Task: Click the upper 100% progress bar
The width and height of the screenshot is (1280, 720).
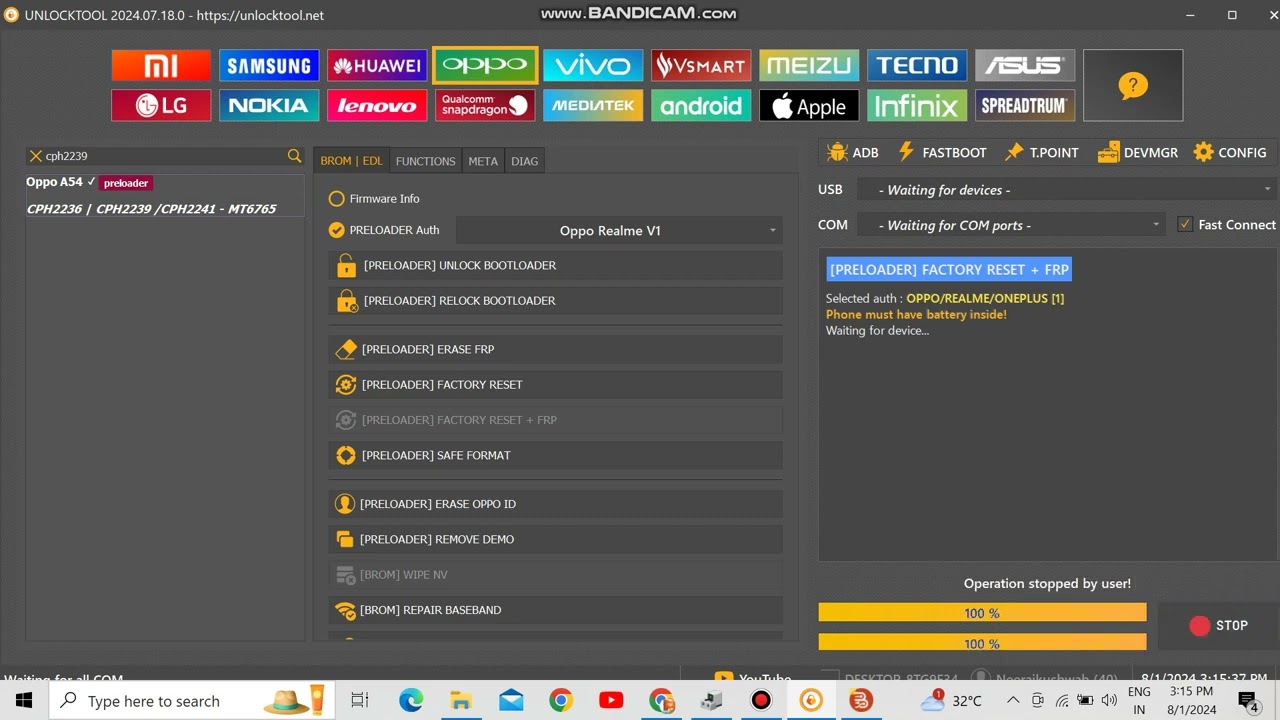Action: [x=982, y=613]
